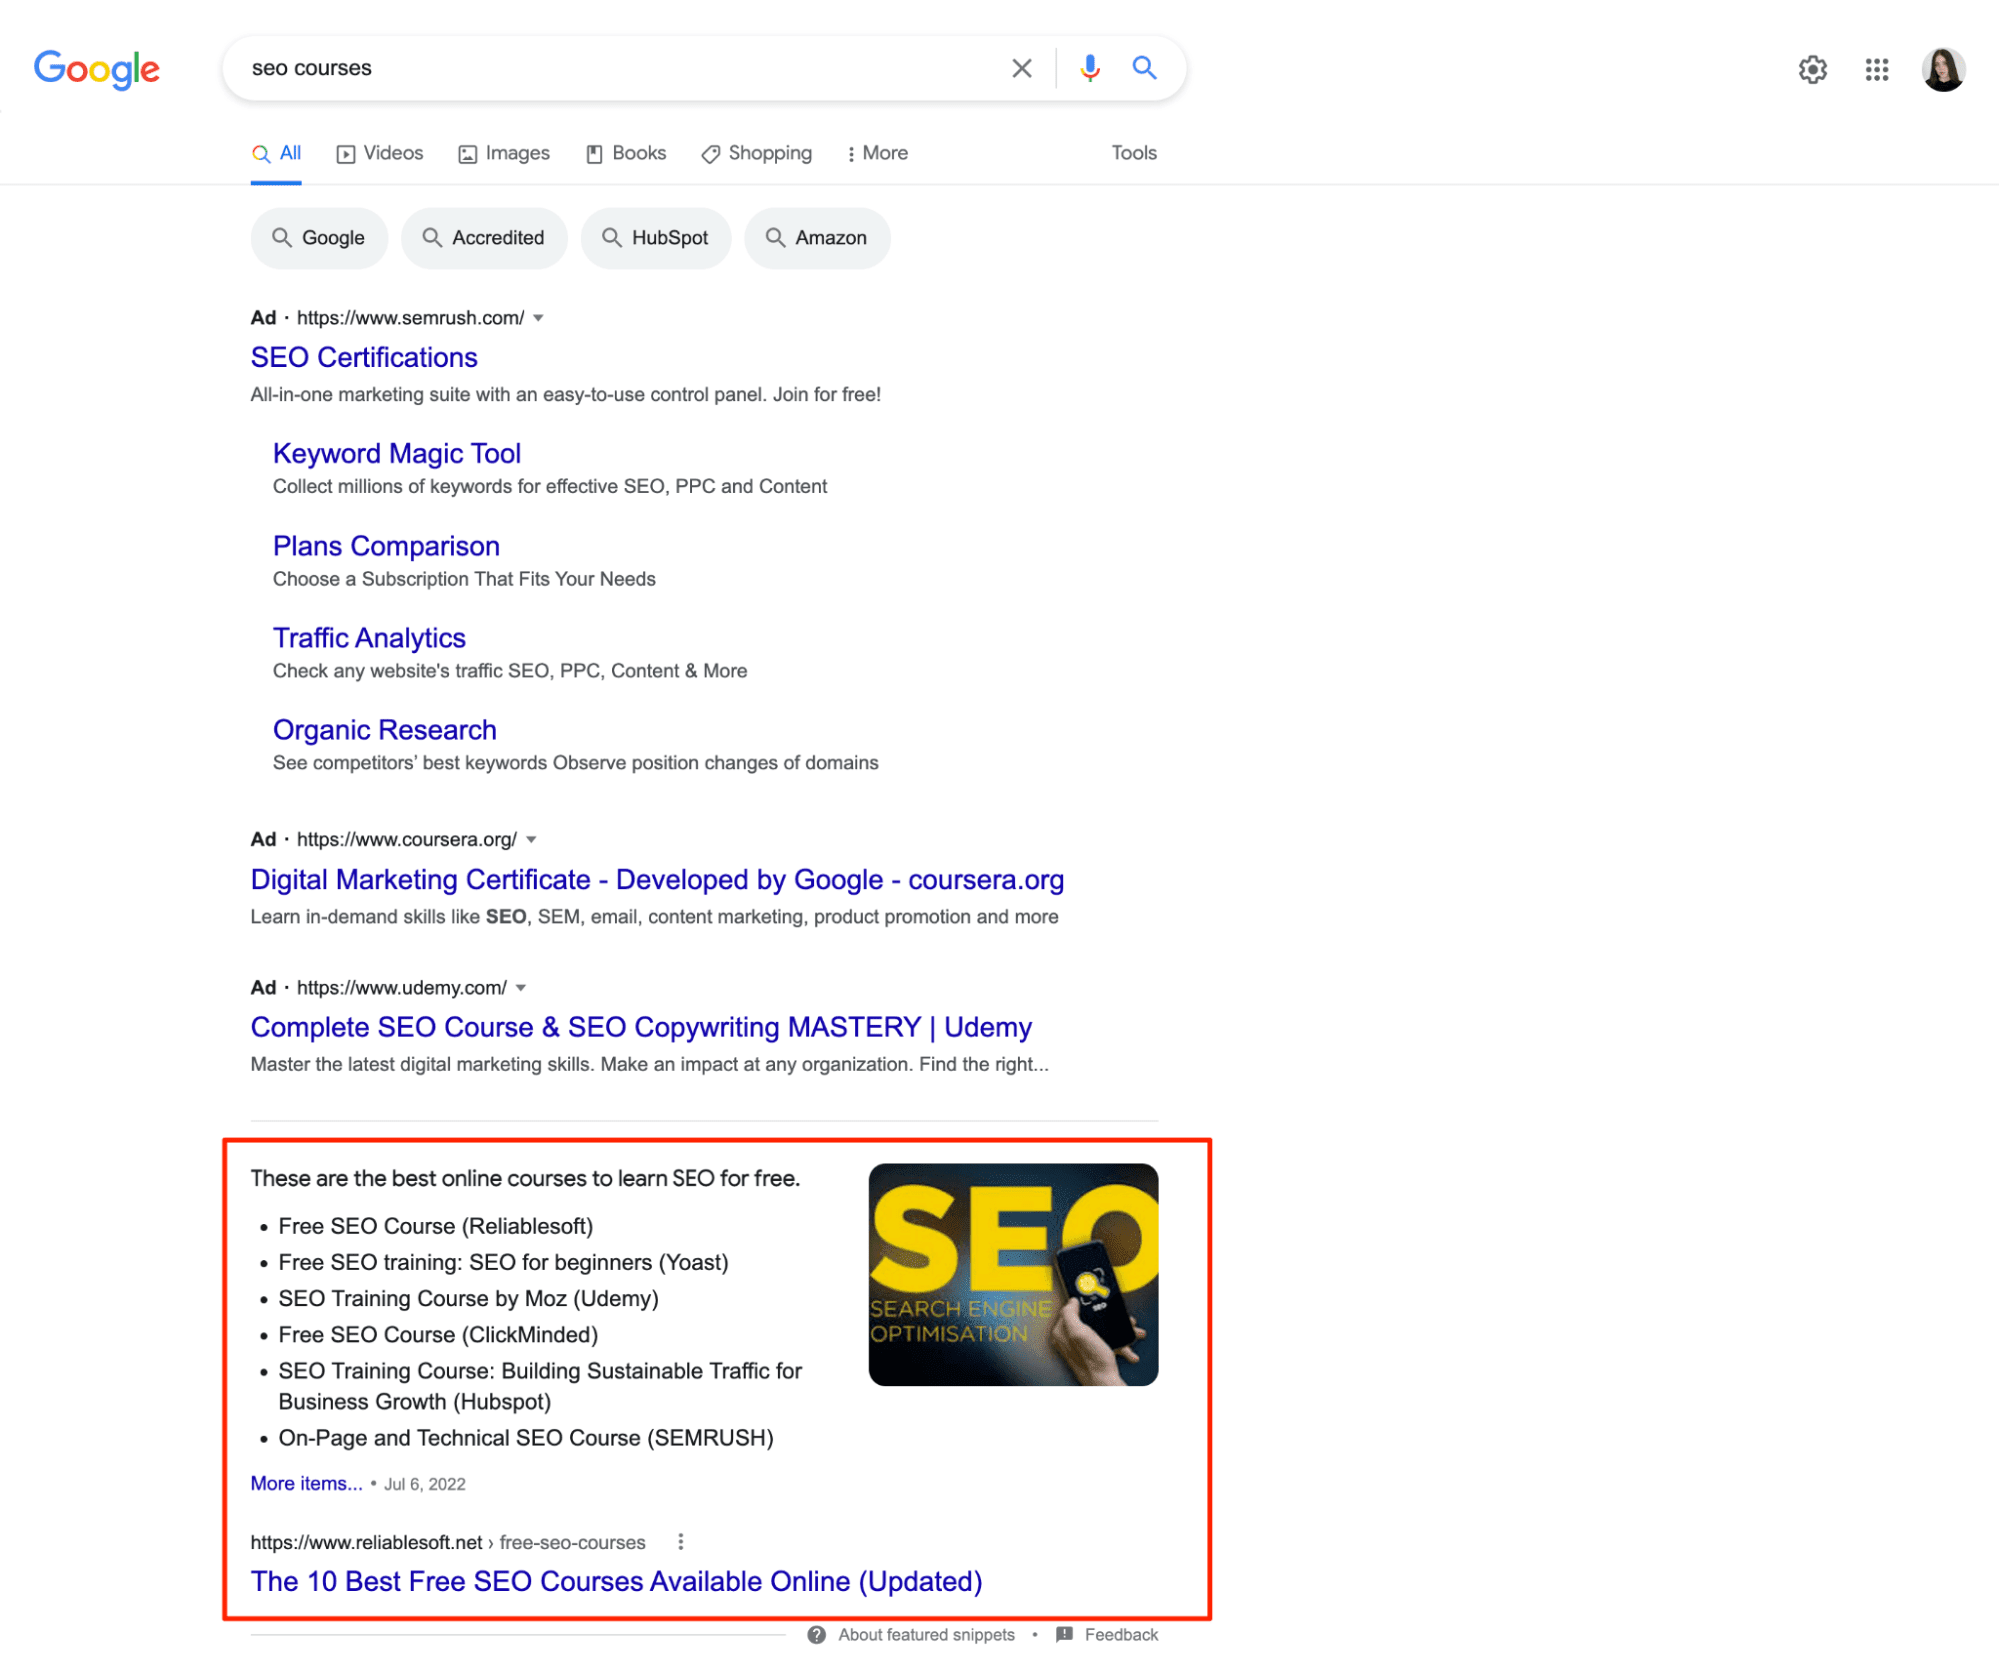
Task: Open Google apps grid
Action: 1876,69
